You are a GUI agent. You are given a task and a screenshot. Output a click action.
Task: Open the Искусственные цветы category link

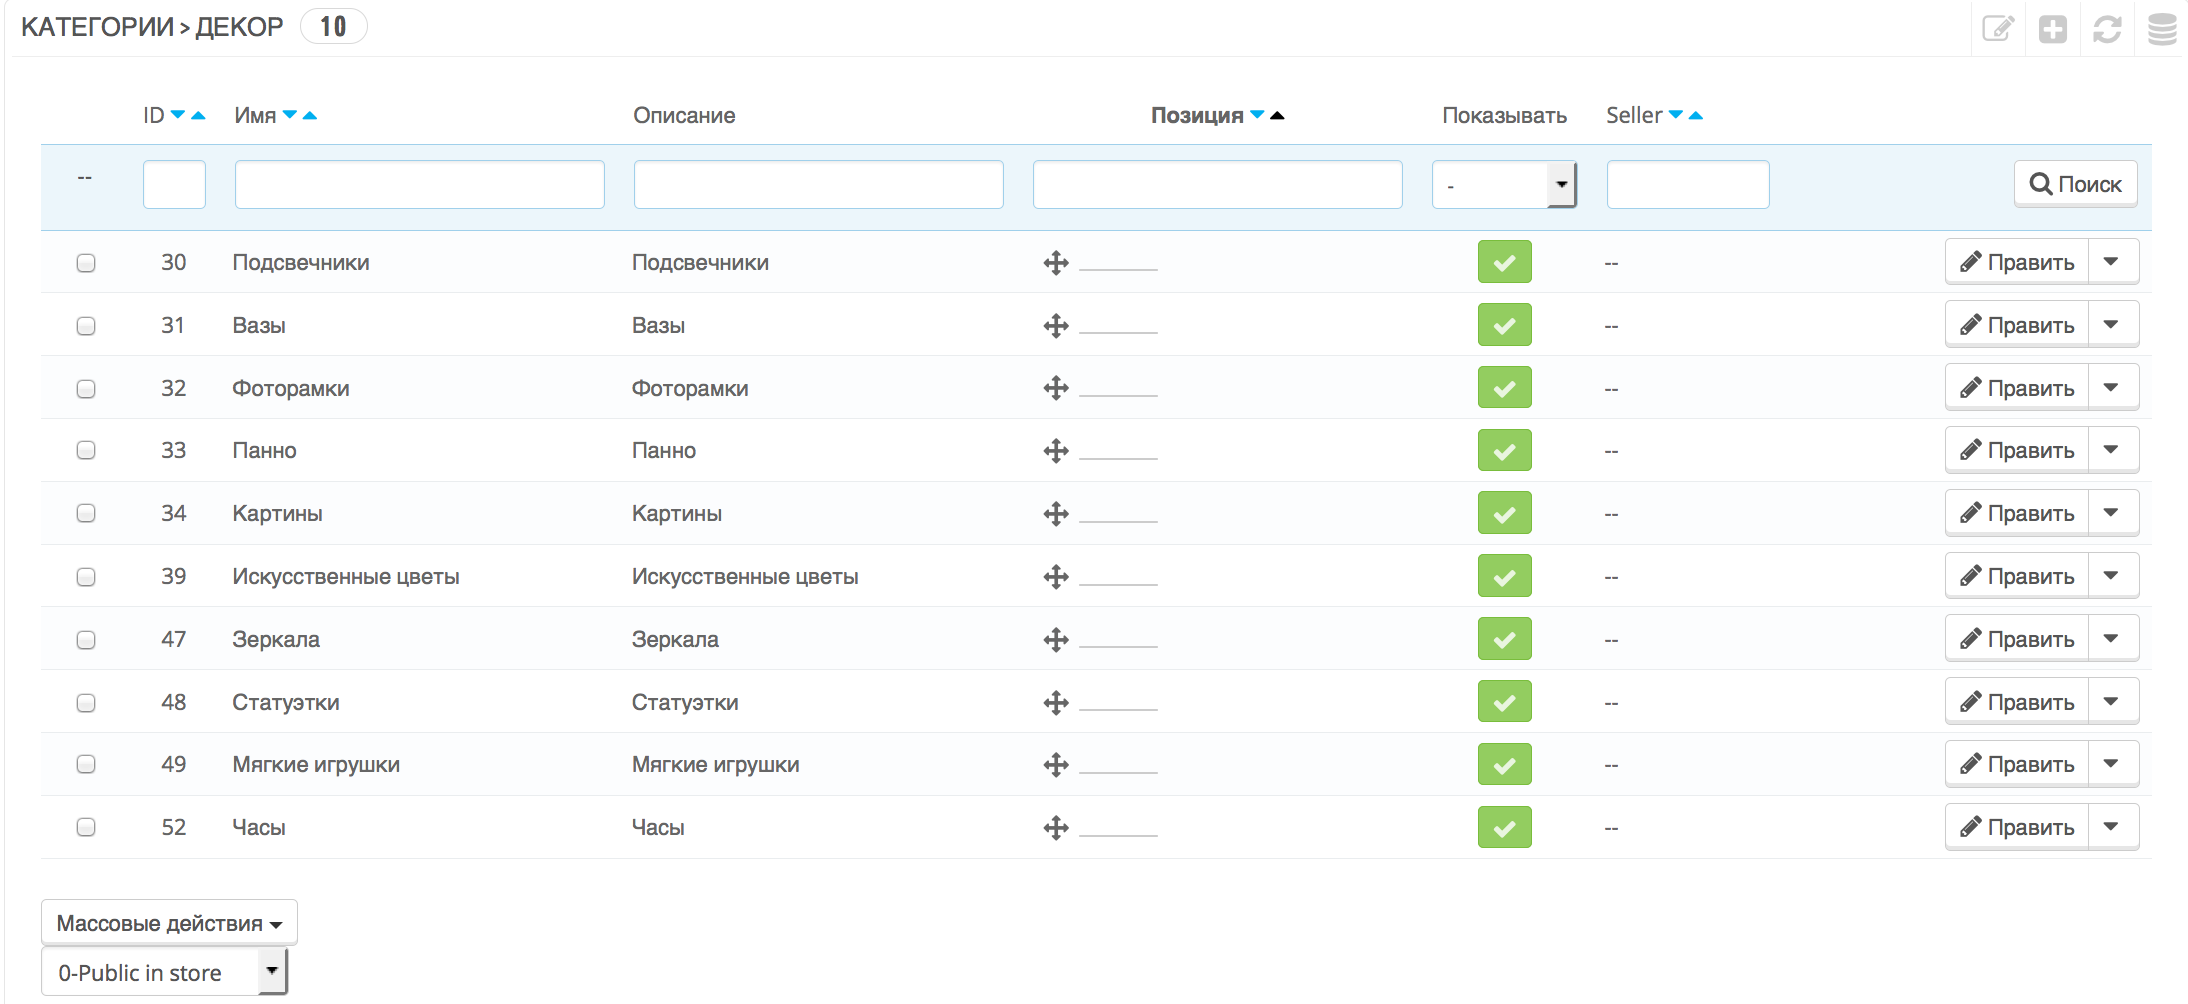click(346, 577)
